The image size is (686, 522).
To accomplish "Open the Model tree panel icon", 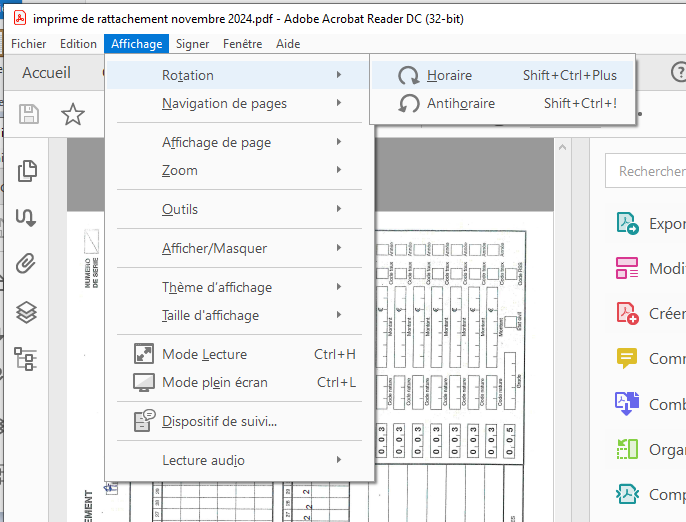I will [26, 359].
